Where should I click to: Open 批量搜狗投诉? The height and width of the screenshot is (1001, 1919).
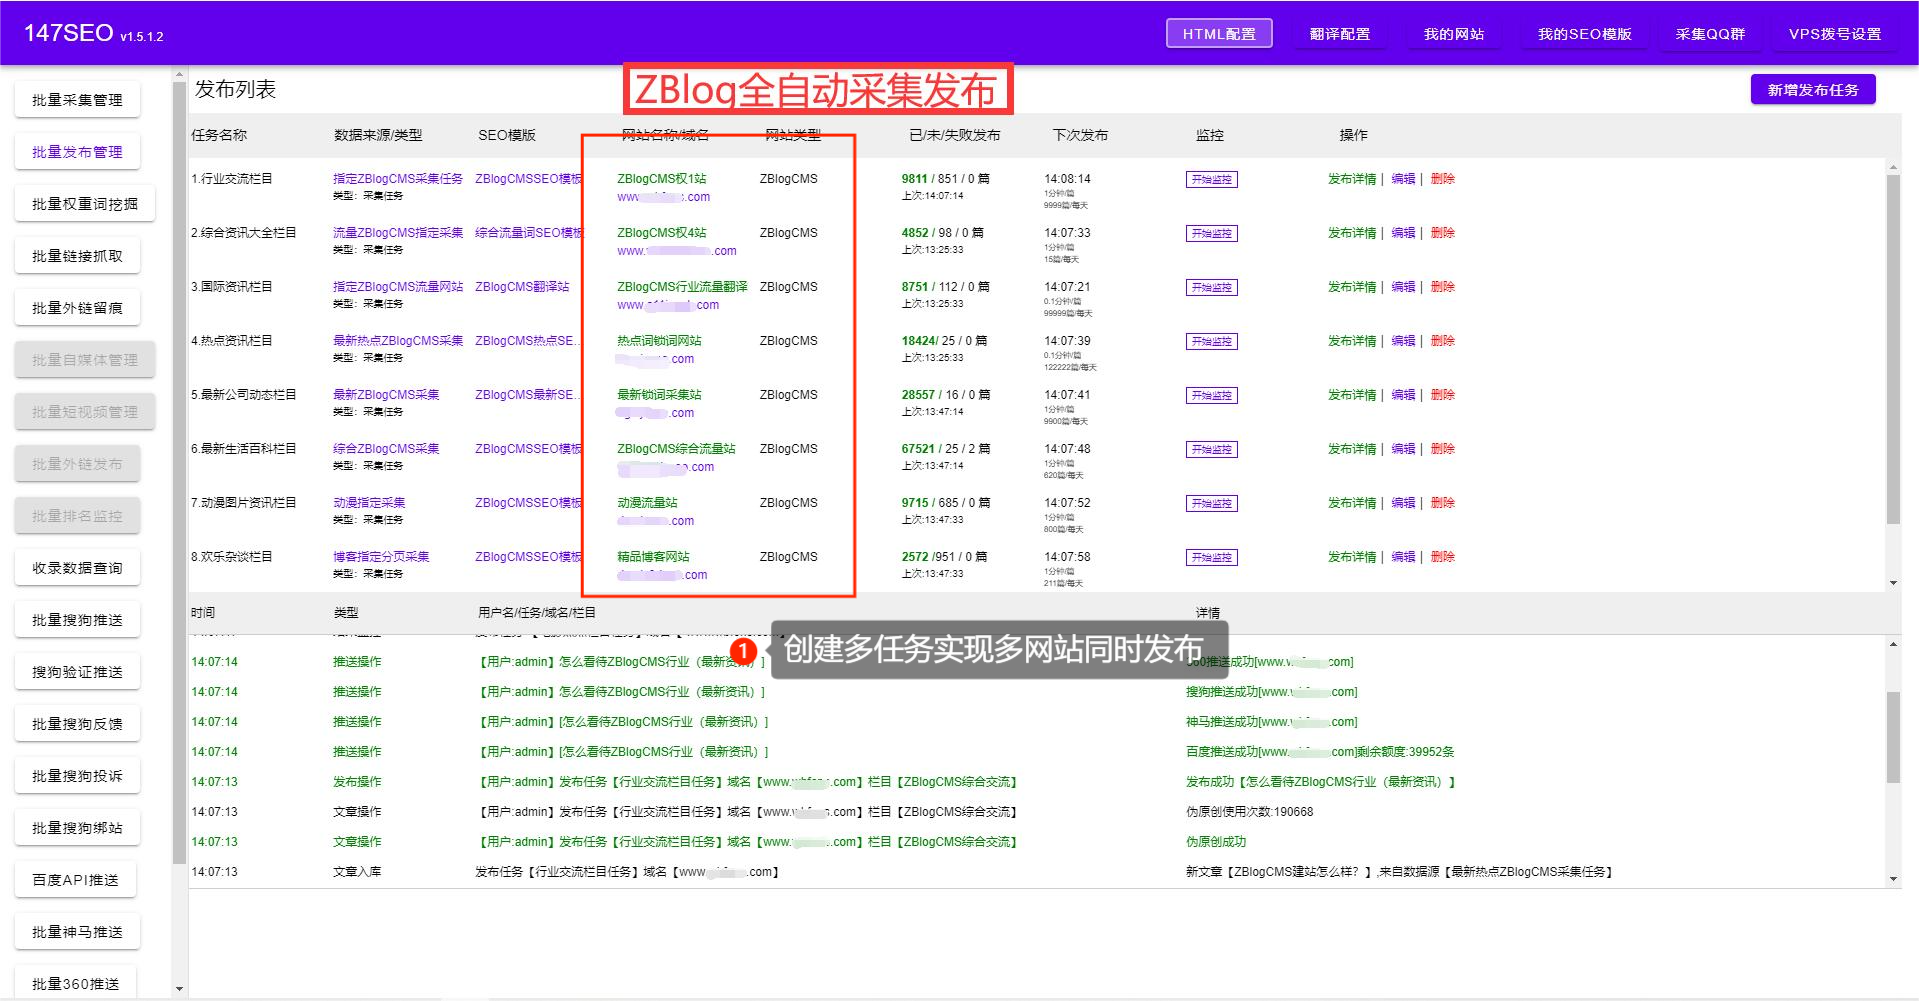coord(77,776)
